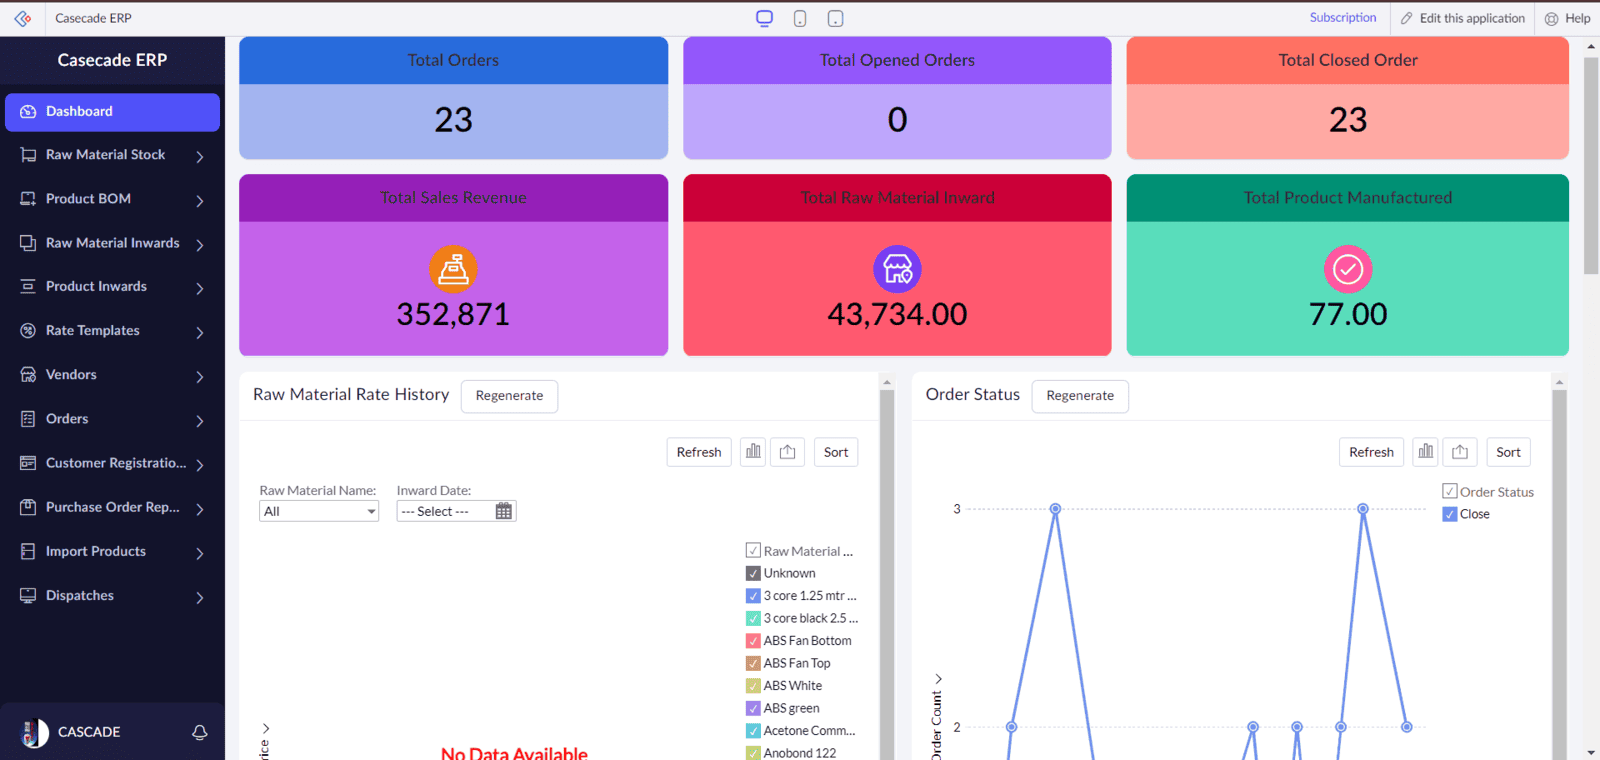Click the Import Products sidebar icon
1600x760 pixels.
pyautogui.click(x=28, y=551)
